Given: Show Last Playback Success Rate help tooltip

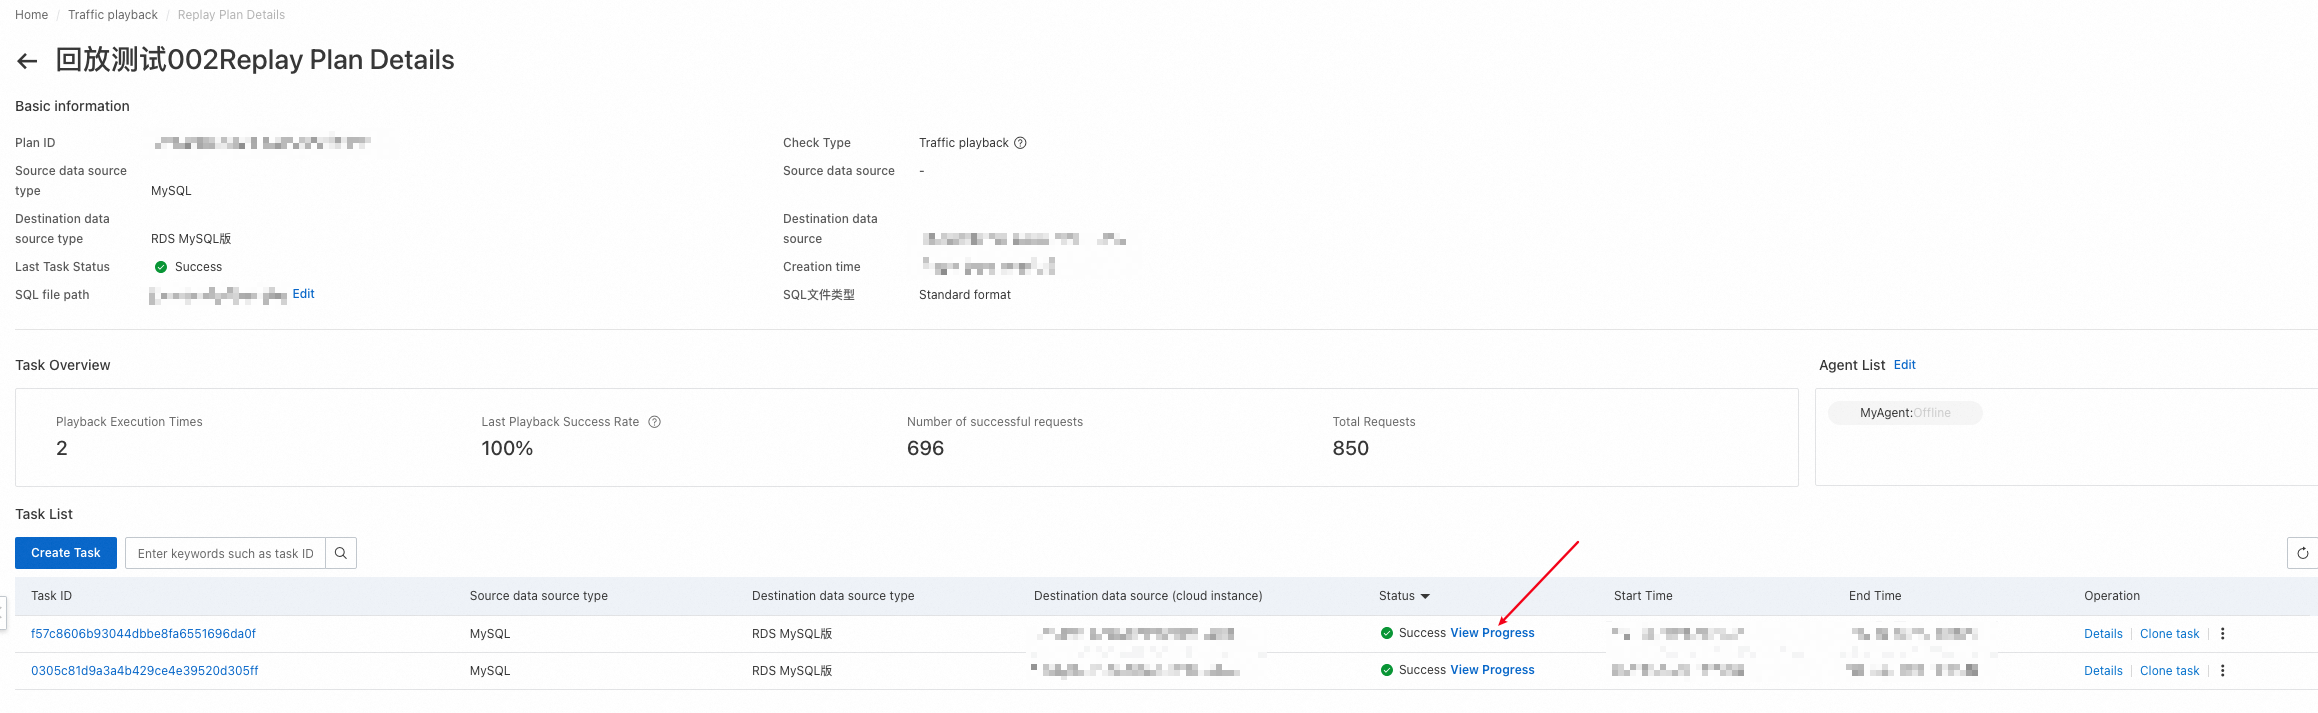Looking at the screenshot, I should [655, 422].
